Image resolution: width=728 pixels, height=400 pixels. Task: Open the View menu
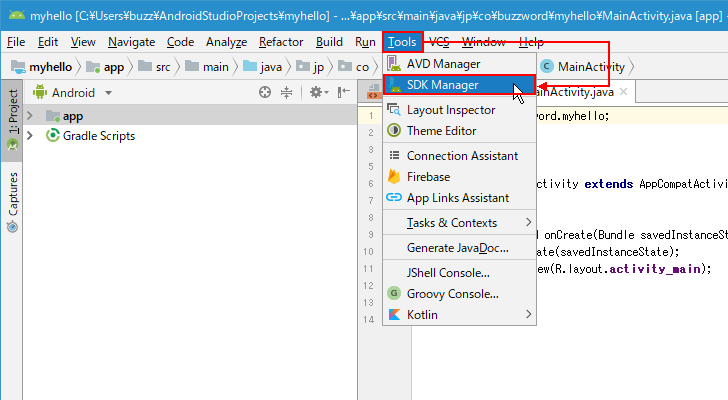pos(83,42)
